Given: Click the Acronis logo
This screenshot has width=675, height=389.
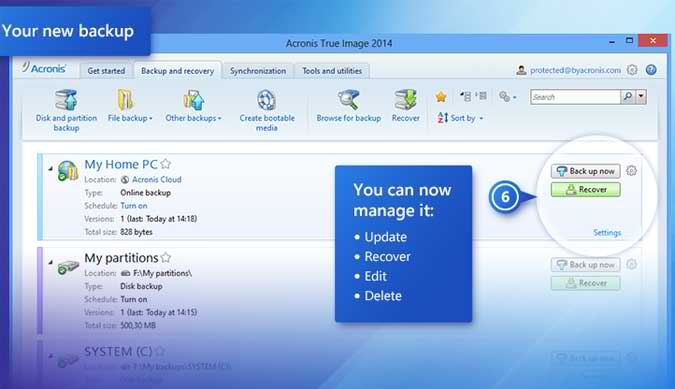Looking at the screenshot, I should (44, 68).
